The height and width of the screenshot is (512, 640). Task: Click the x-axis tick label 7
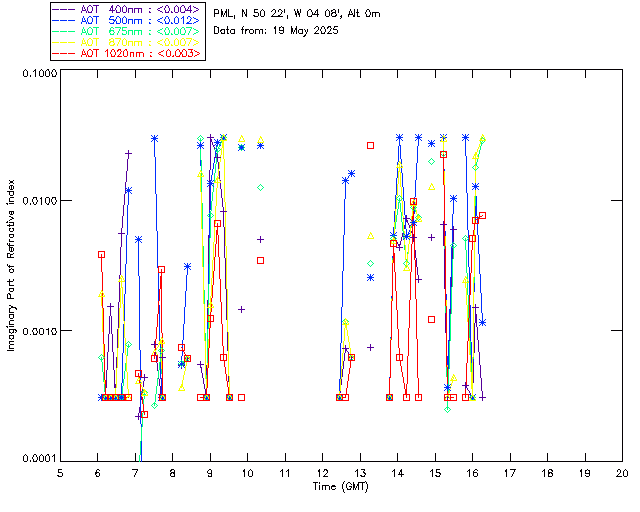[135, 473]
